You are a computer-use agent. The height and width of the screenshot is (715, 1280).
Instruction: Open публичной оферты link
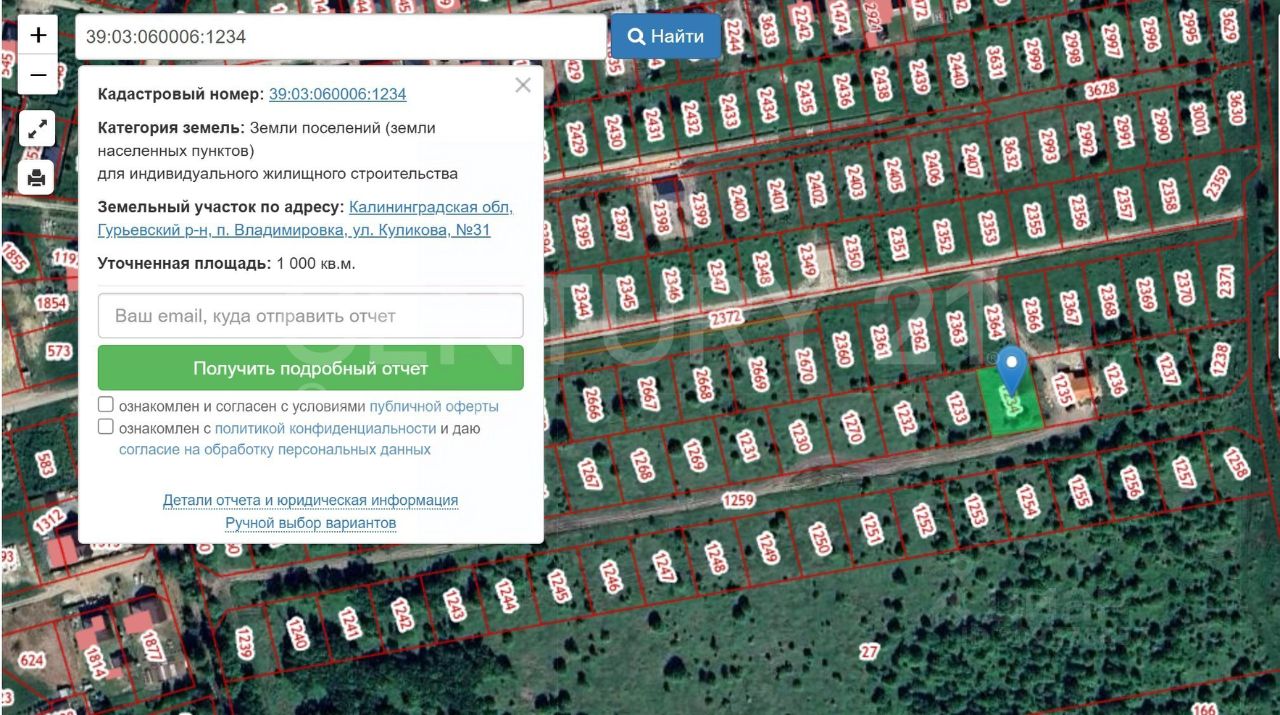(434, 407)
